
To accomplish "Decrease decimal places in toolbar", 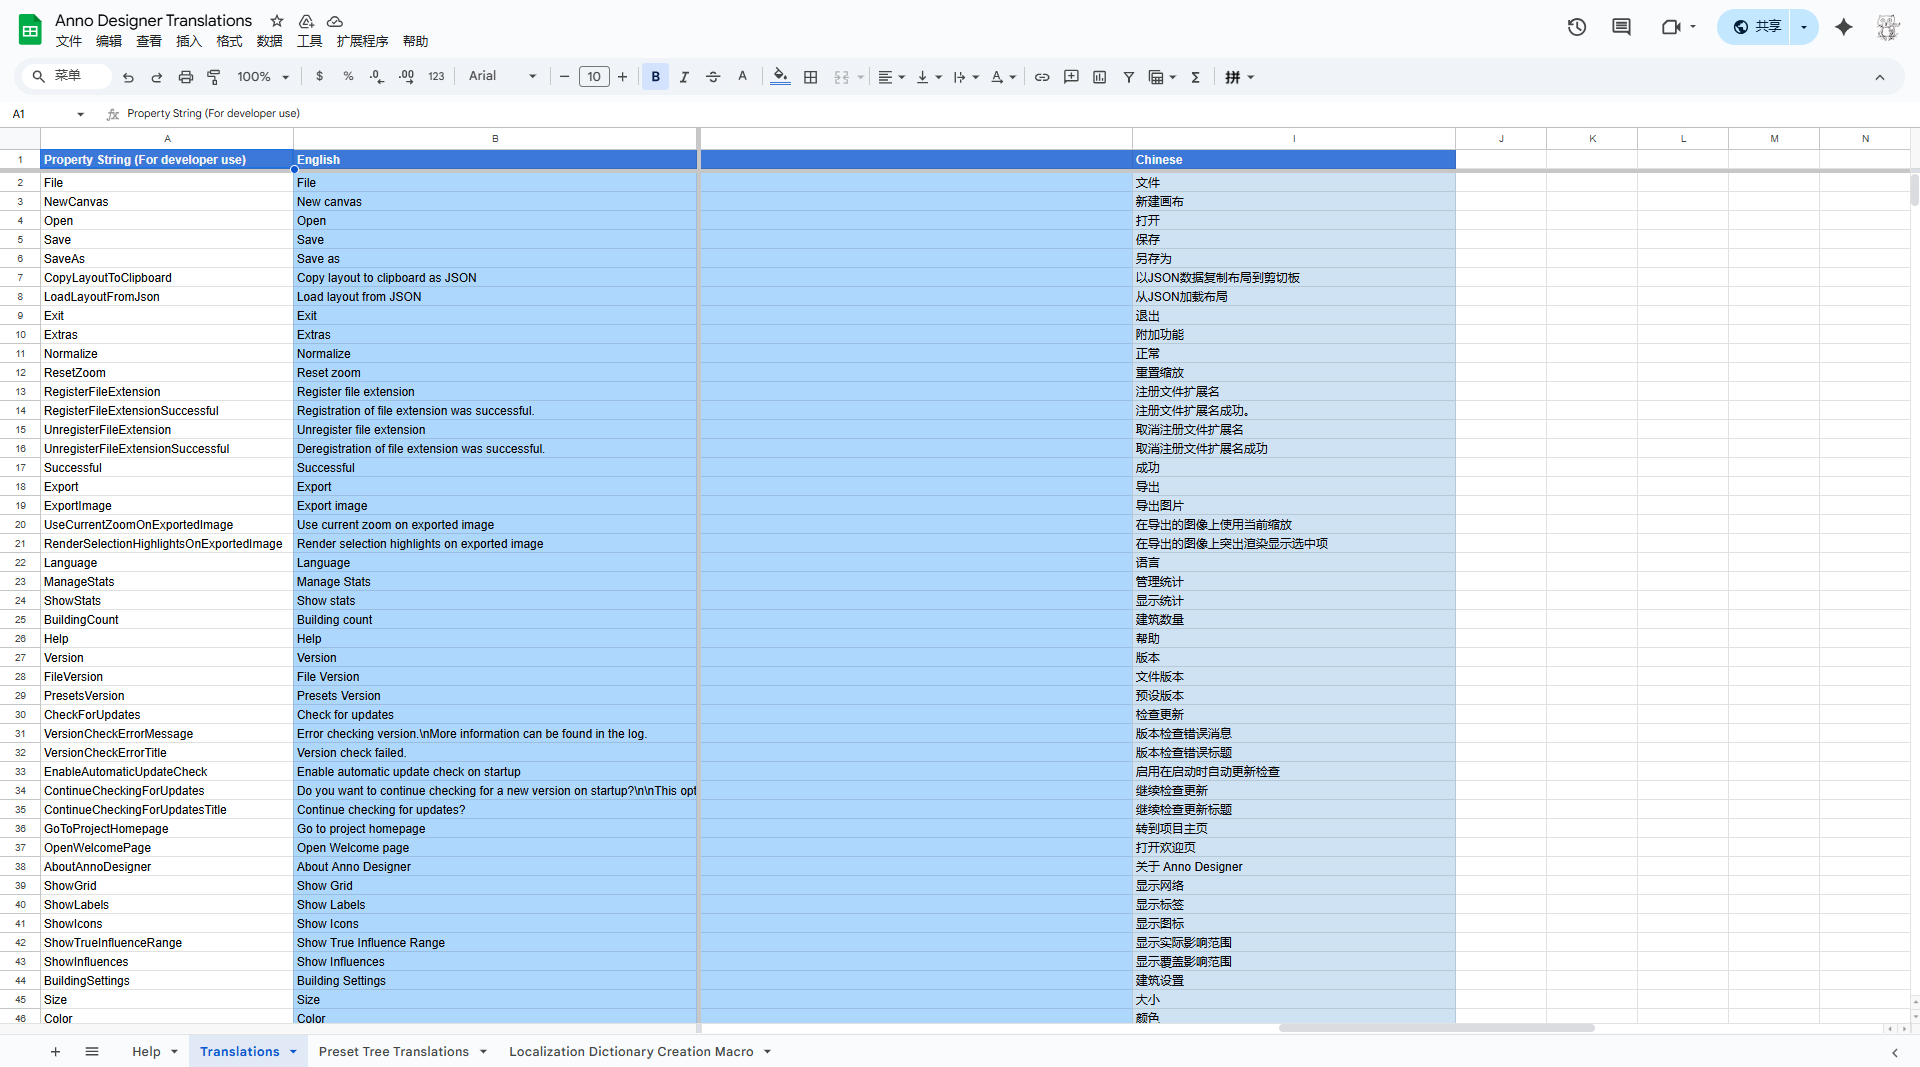I will click(x=377, y=77).
